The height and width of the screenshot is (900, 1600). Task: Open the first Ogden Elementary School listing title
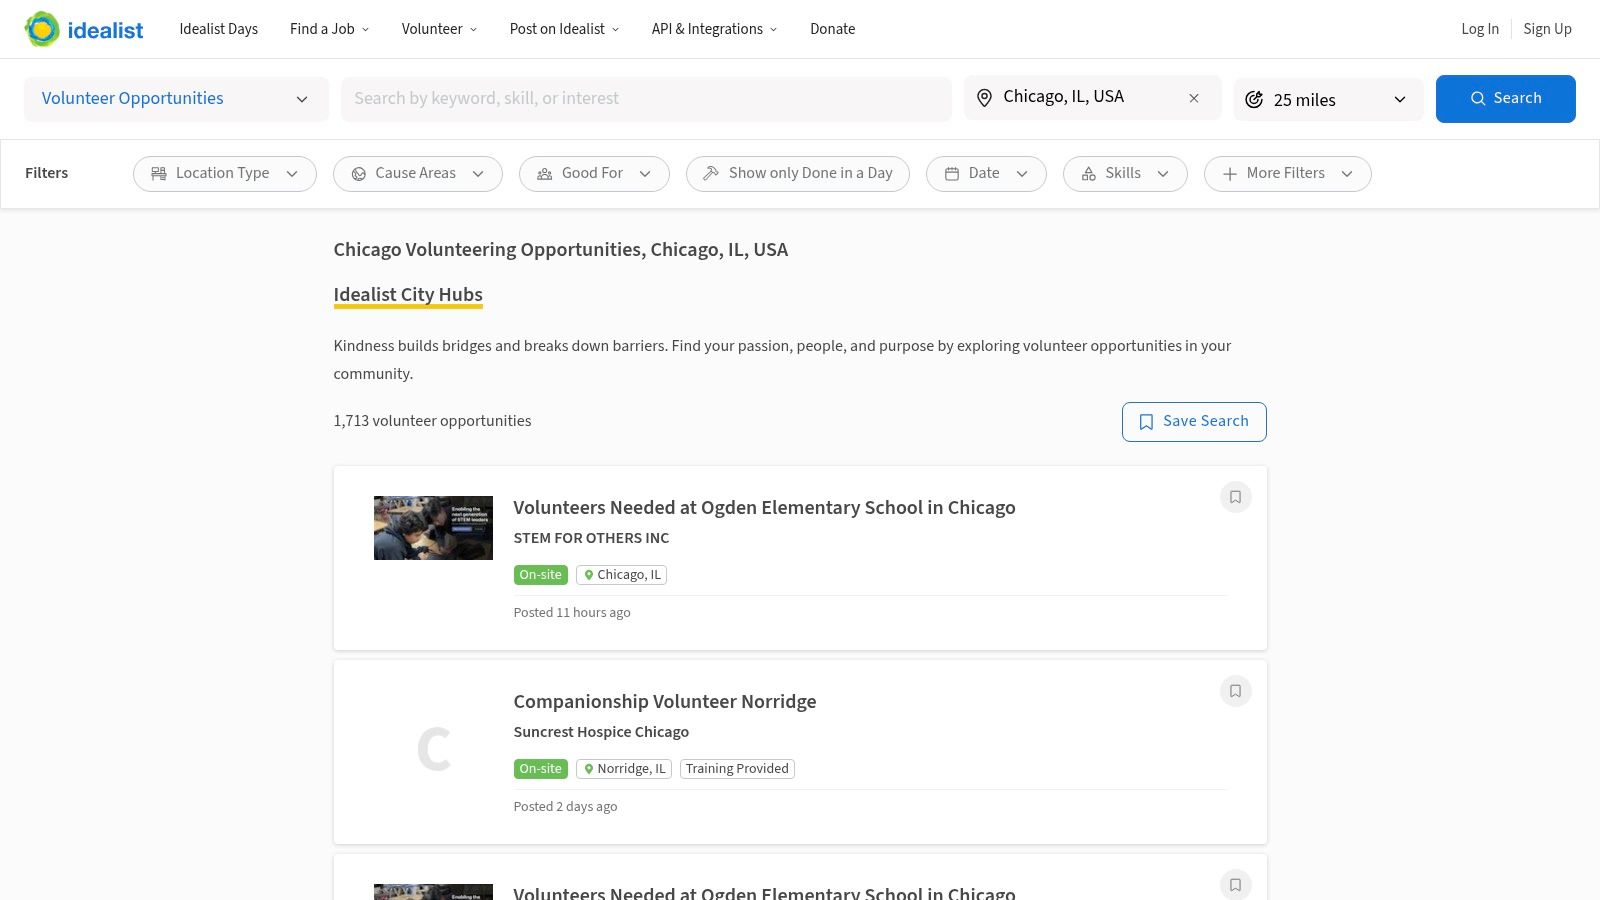(x=764, y=508)
